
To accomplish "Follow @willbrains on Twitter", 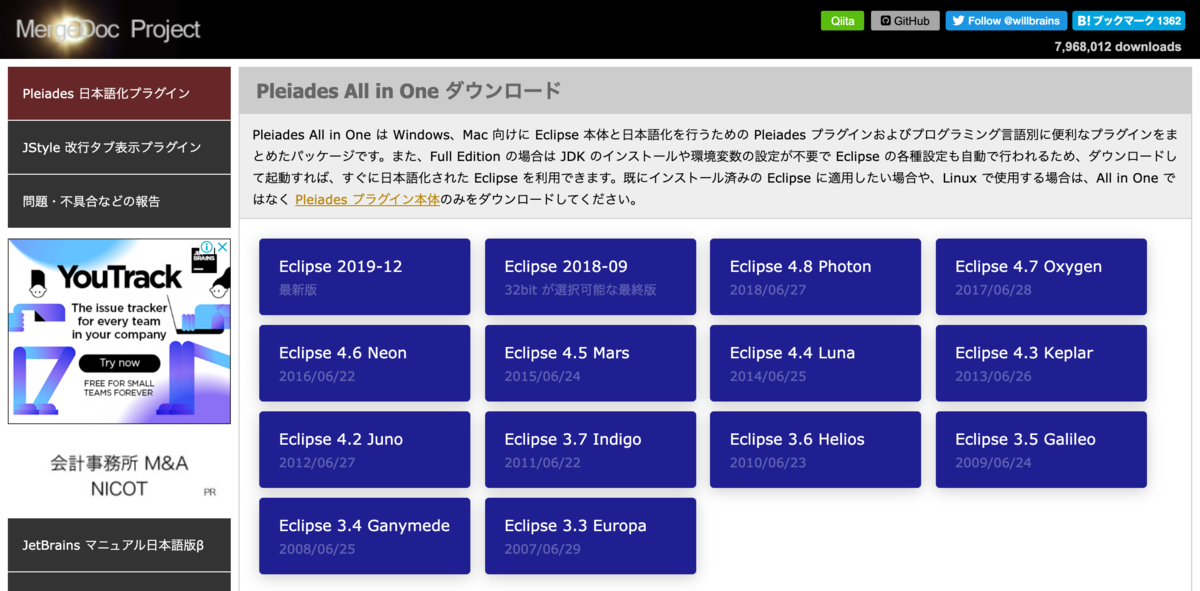I will (1006, 20).
